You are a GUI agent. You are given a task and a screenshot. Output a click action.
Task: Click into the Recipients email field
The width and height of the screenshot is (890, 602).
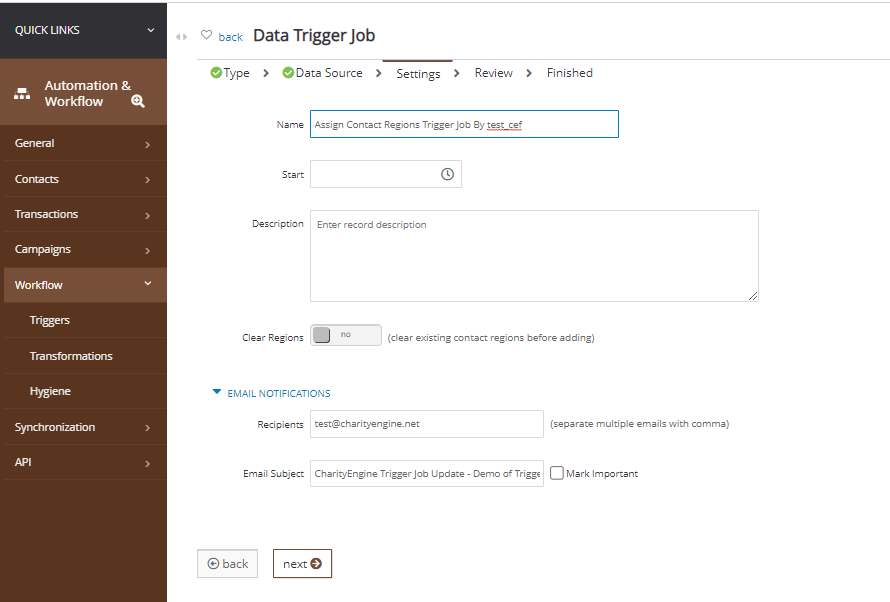(x=427, y=424)
